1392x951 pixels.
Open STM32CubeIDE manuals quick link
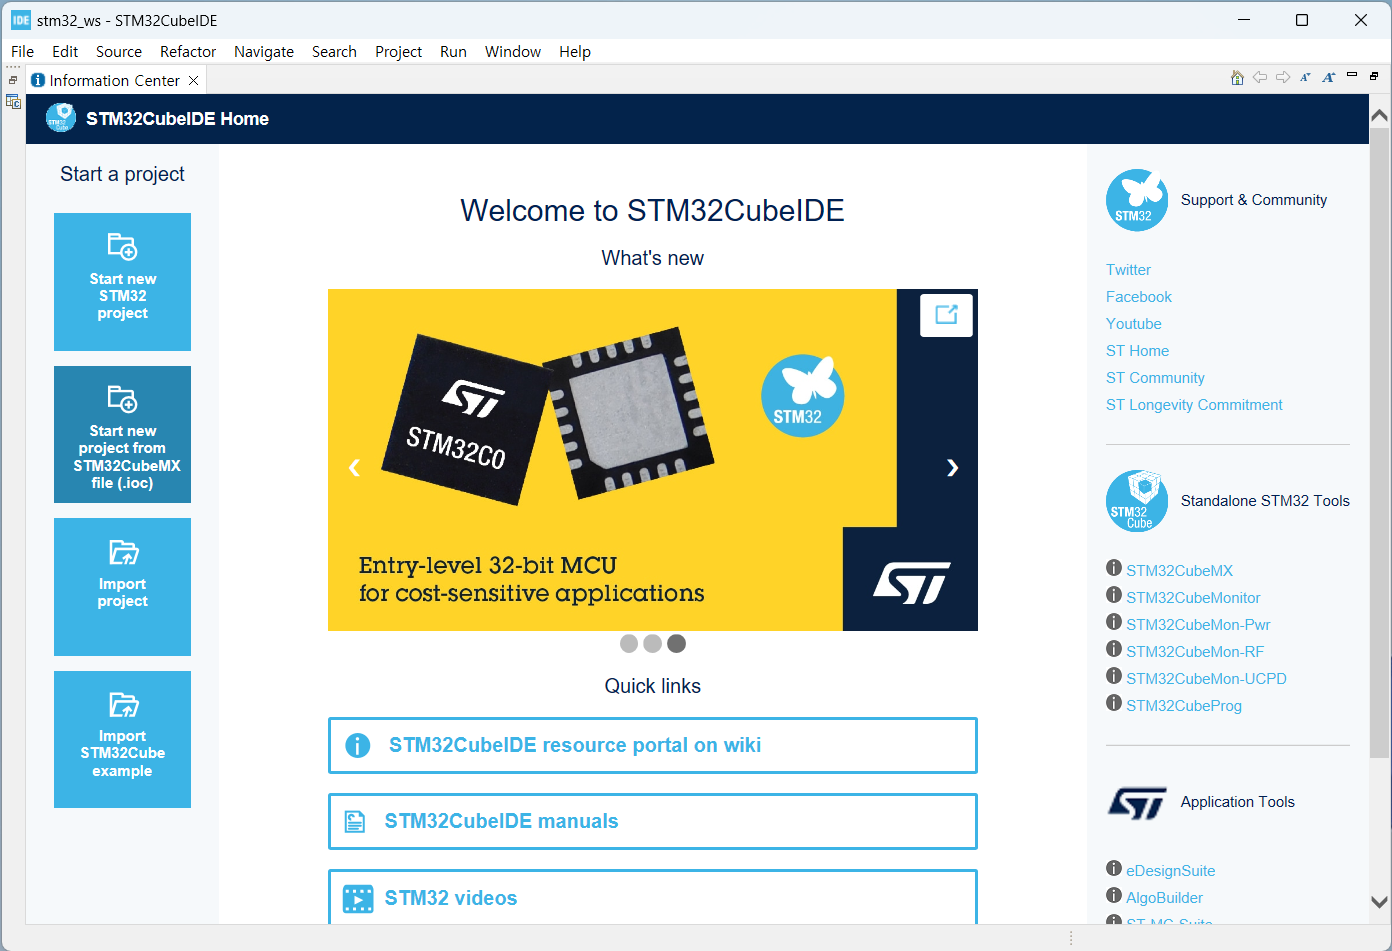[653, 821]
